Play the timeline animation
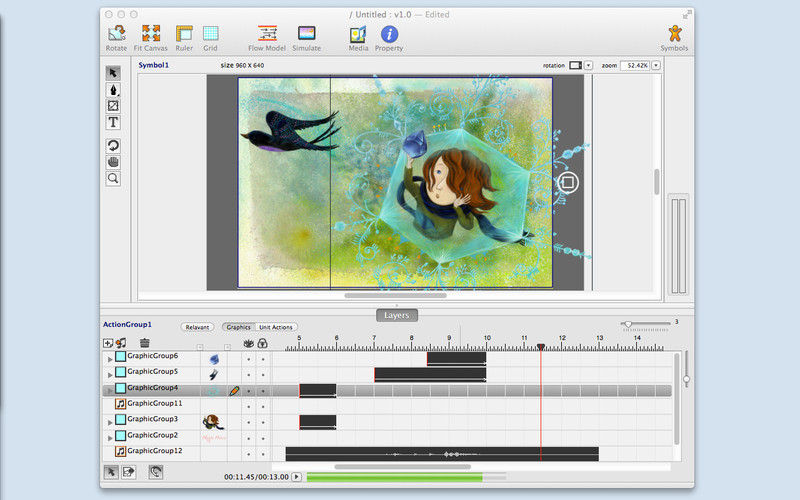Screen dimensions: 800x500 point(296,477)
